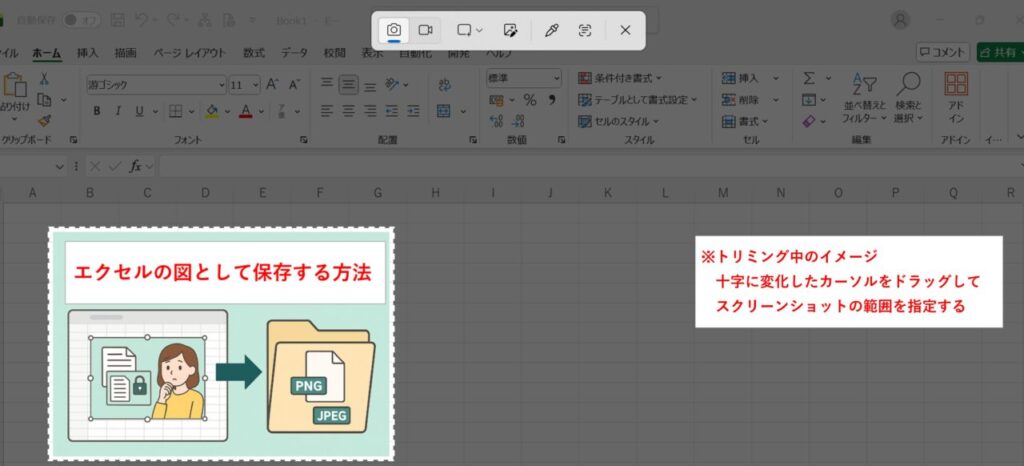The height and width of the screenshot is (466, 1024).
Task: Toggle Bold formatting
Action: pyautogui.click(x=97, y=111)
